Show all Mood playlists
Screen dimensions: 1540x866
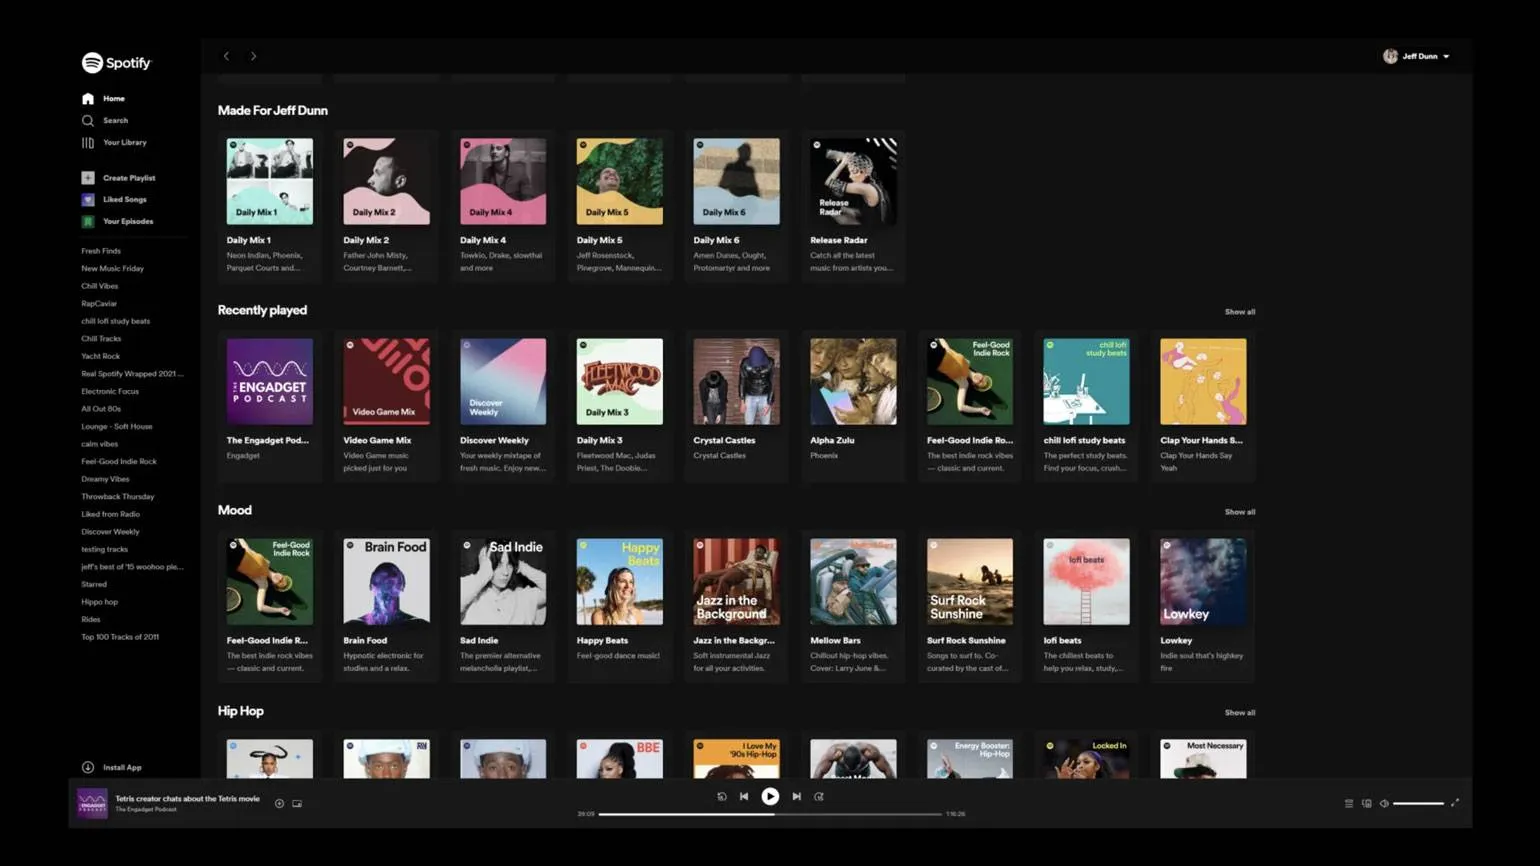pos(1239,512)
